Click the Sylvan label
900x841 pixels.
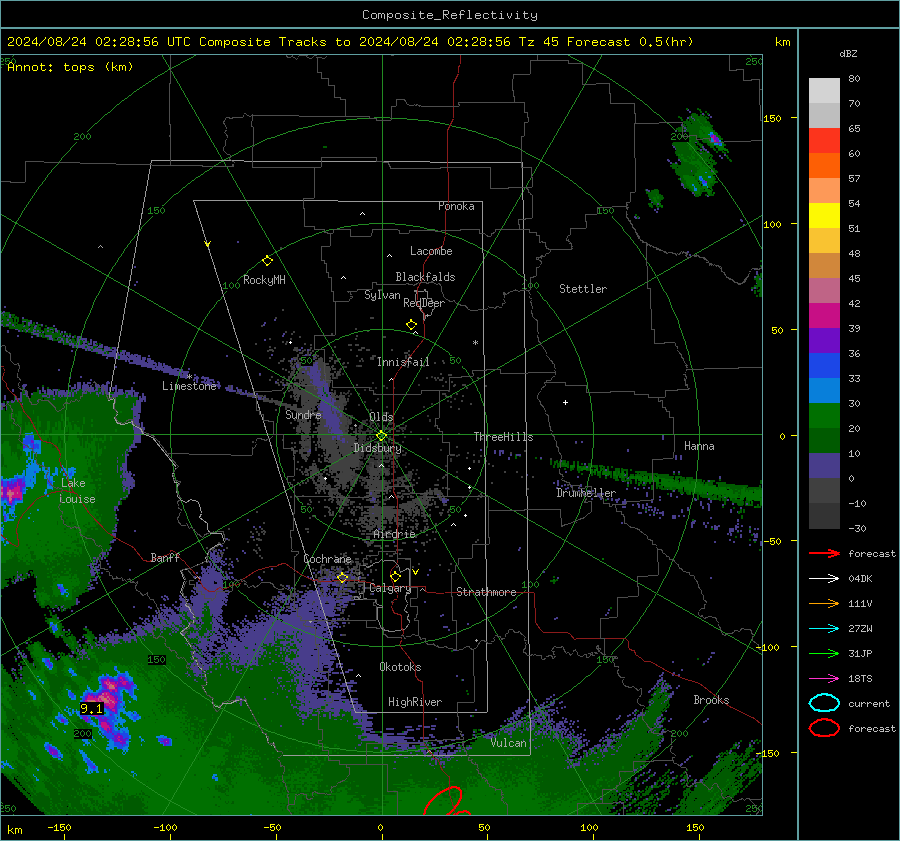[382, 295]
